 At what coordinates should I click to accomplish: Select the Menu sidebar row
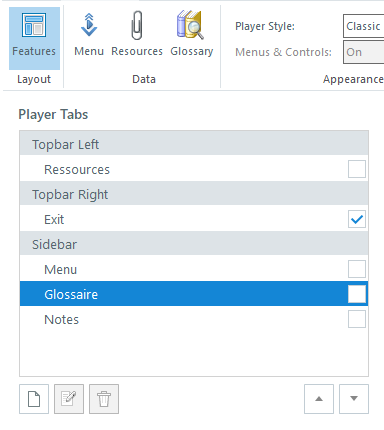(x=194, y=269)
